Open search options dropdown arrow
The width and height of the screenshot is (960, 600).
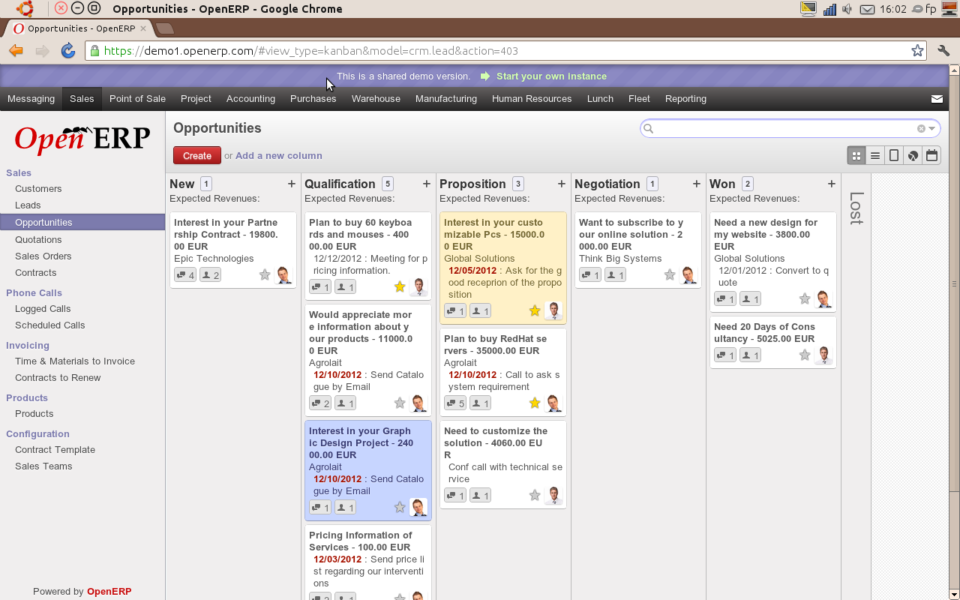[932, 129]
